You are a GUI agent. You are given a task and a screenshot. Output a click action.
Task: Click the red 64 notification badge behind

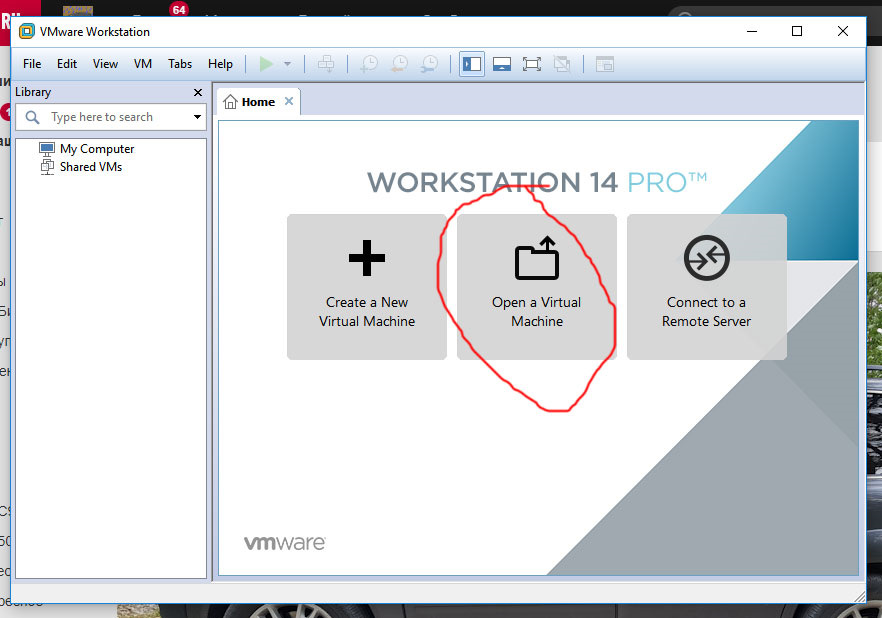point(179,9)
